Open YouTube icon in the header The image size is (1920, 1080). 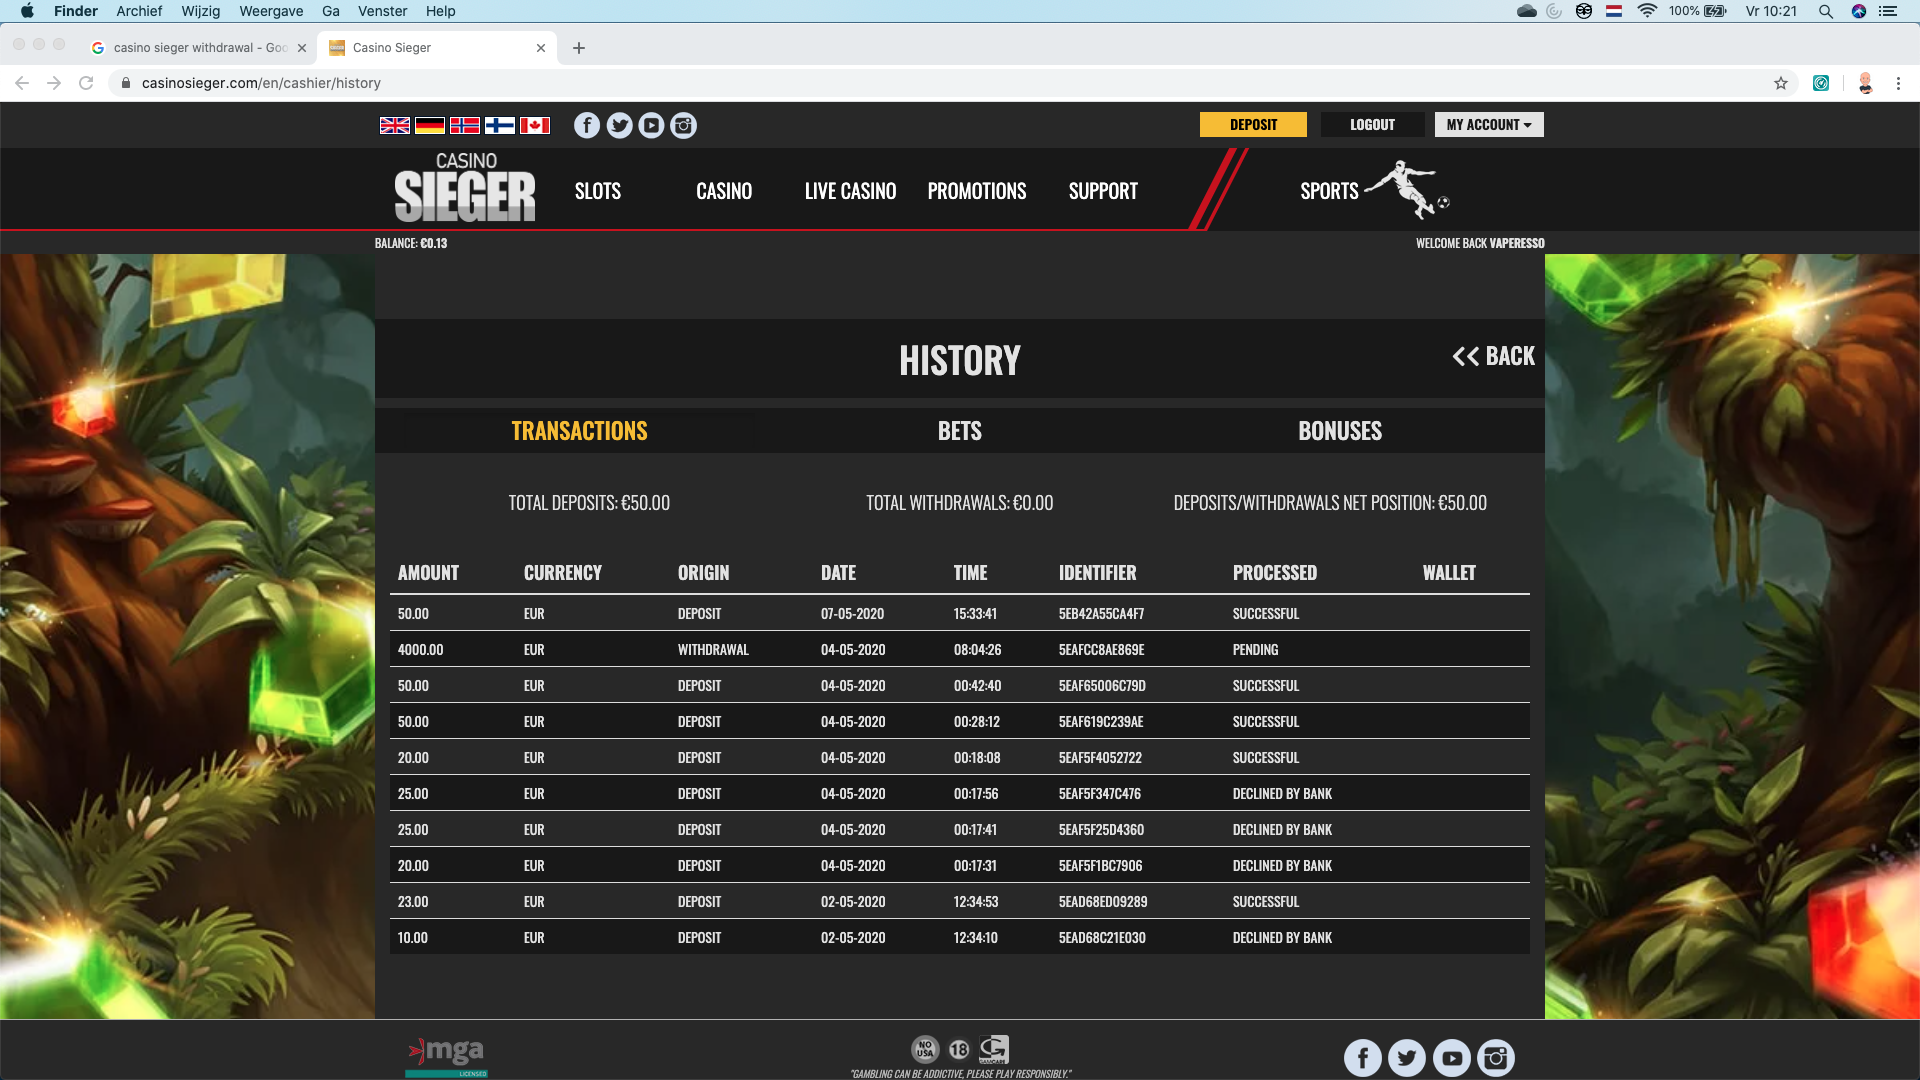click(652, 125)
